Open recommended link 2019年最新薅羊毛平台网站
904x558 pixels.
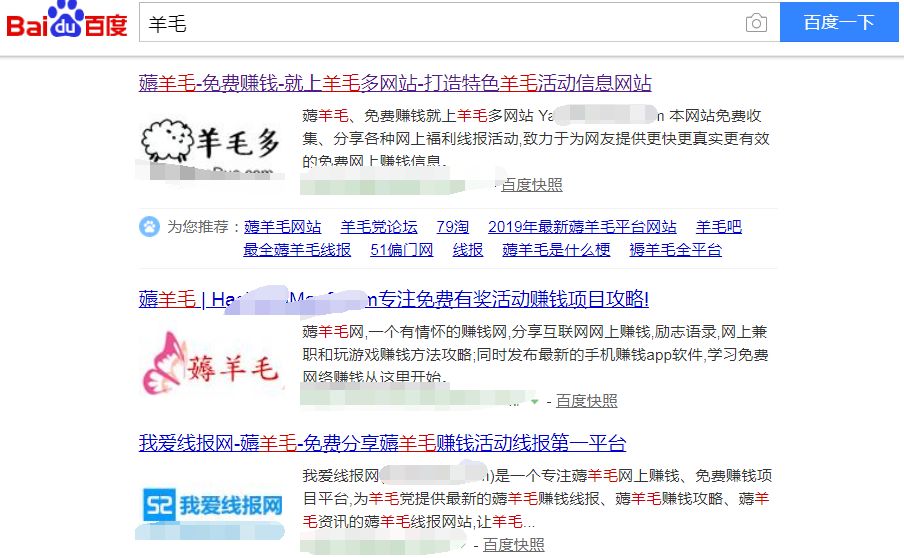[x=582, y=227]
